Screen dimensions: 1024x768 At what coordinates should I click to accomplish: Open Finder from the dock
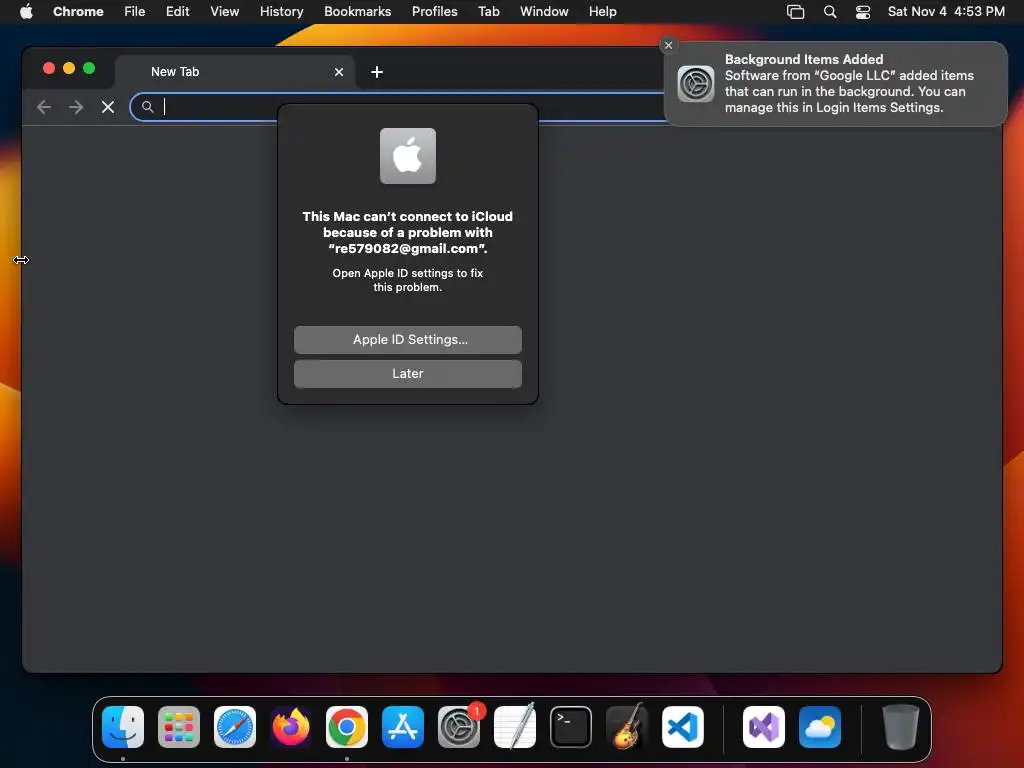pyautogui.click(x=123, y=727)
